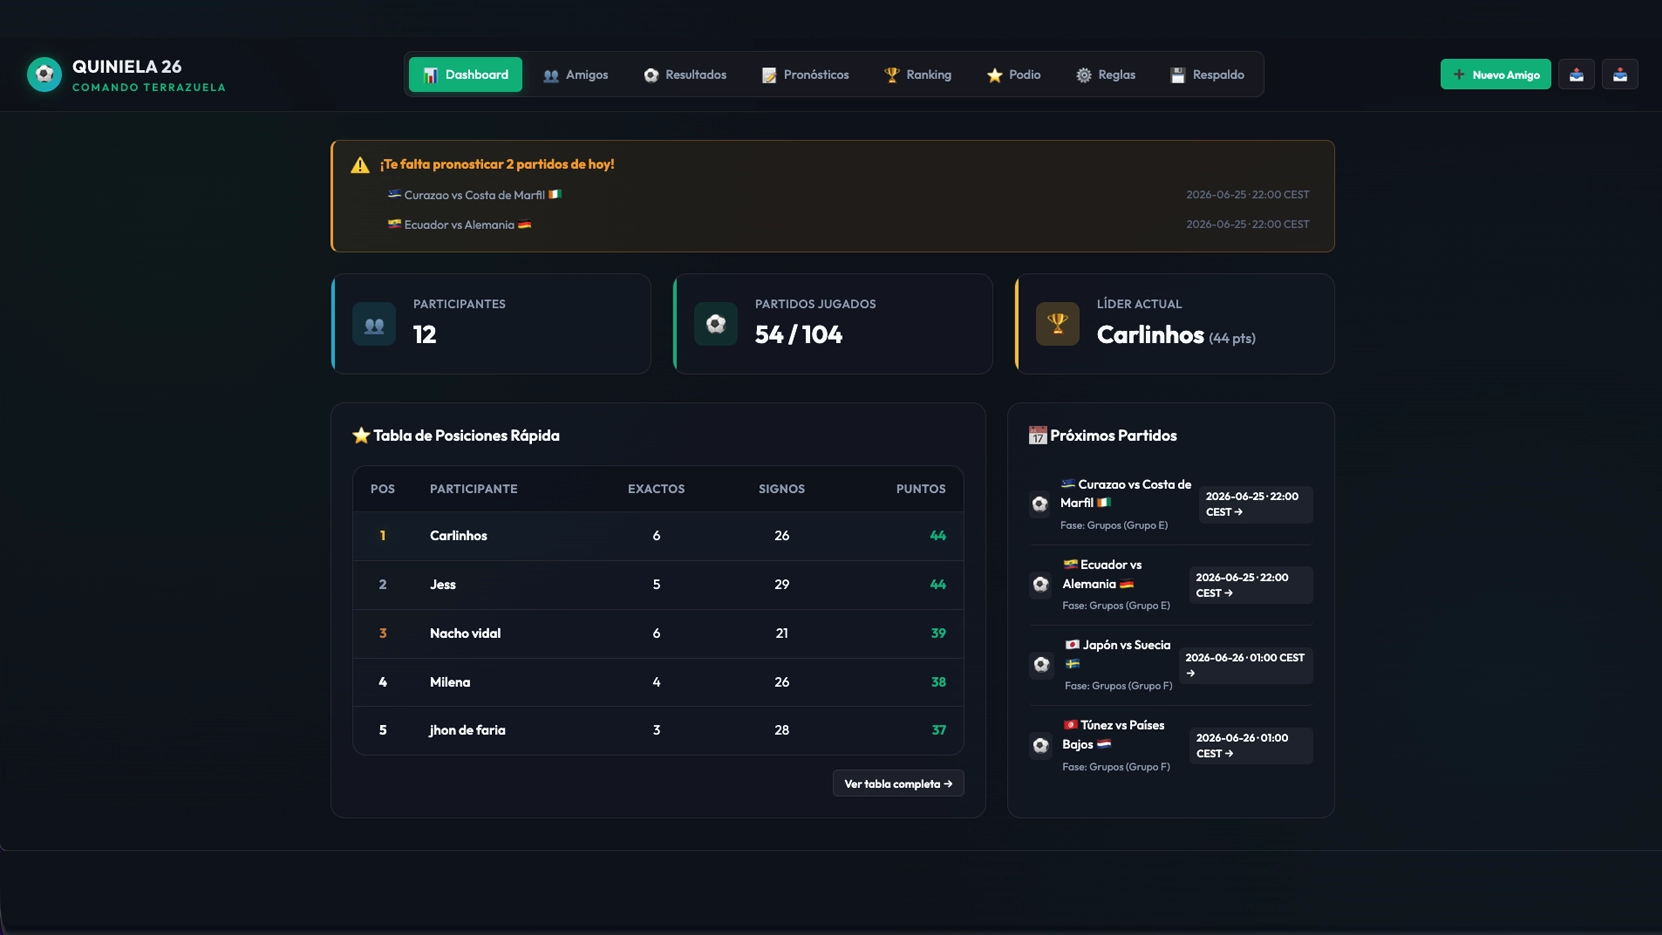Go to the Pronósticos tab
Screen dimensions: 1662x935
(806, 75)
